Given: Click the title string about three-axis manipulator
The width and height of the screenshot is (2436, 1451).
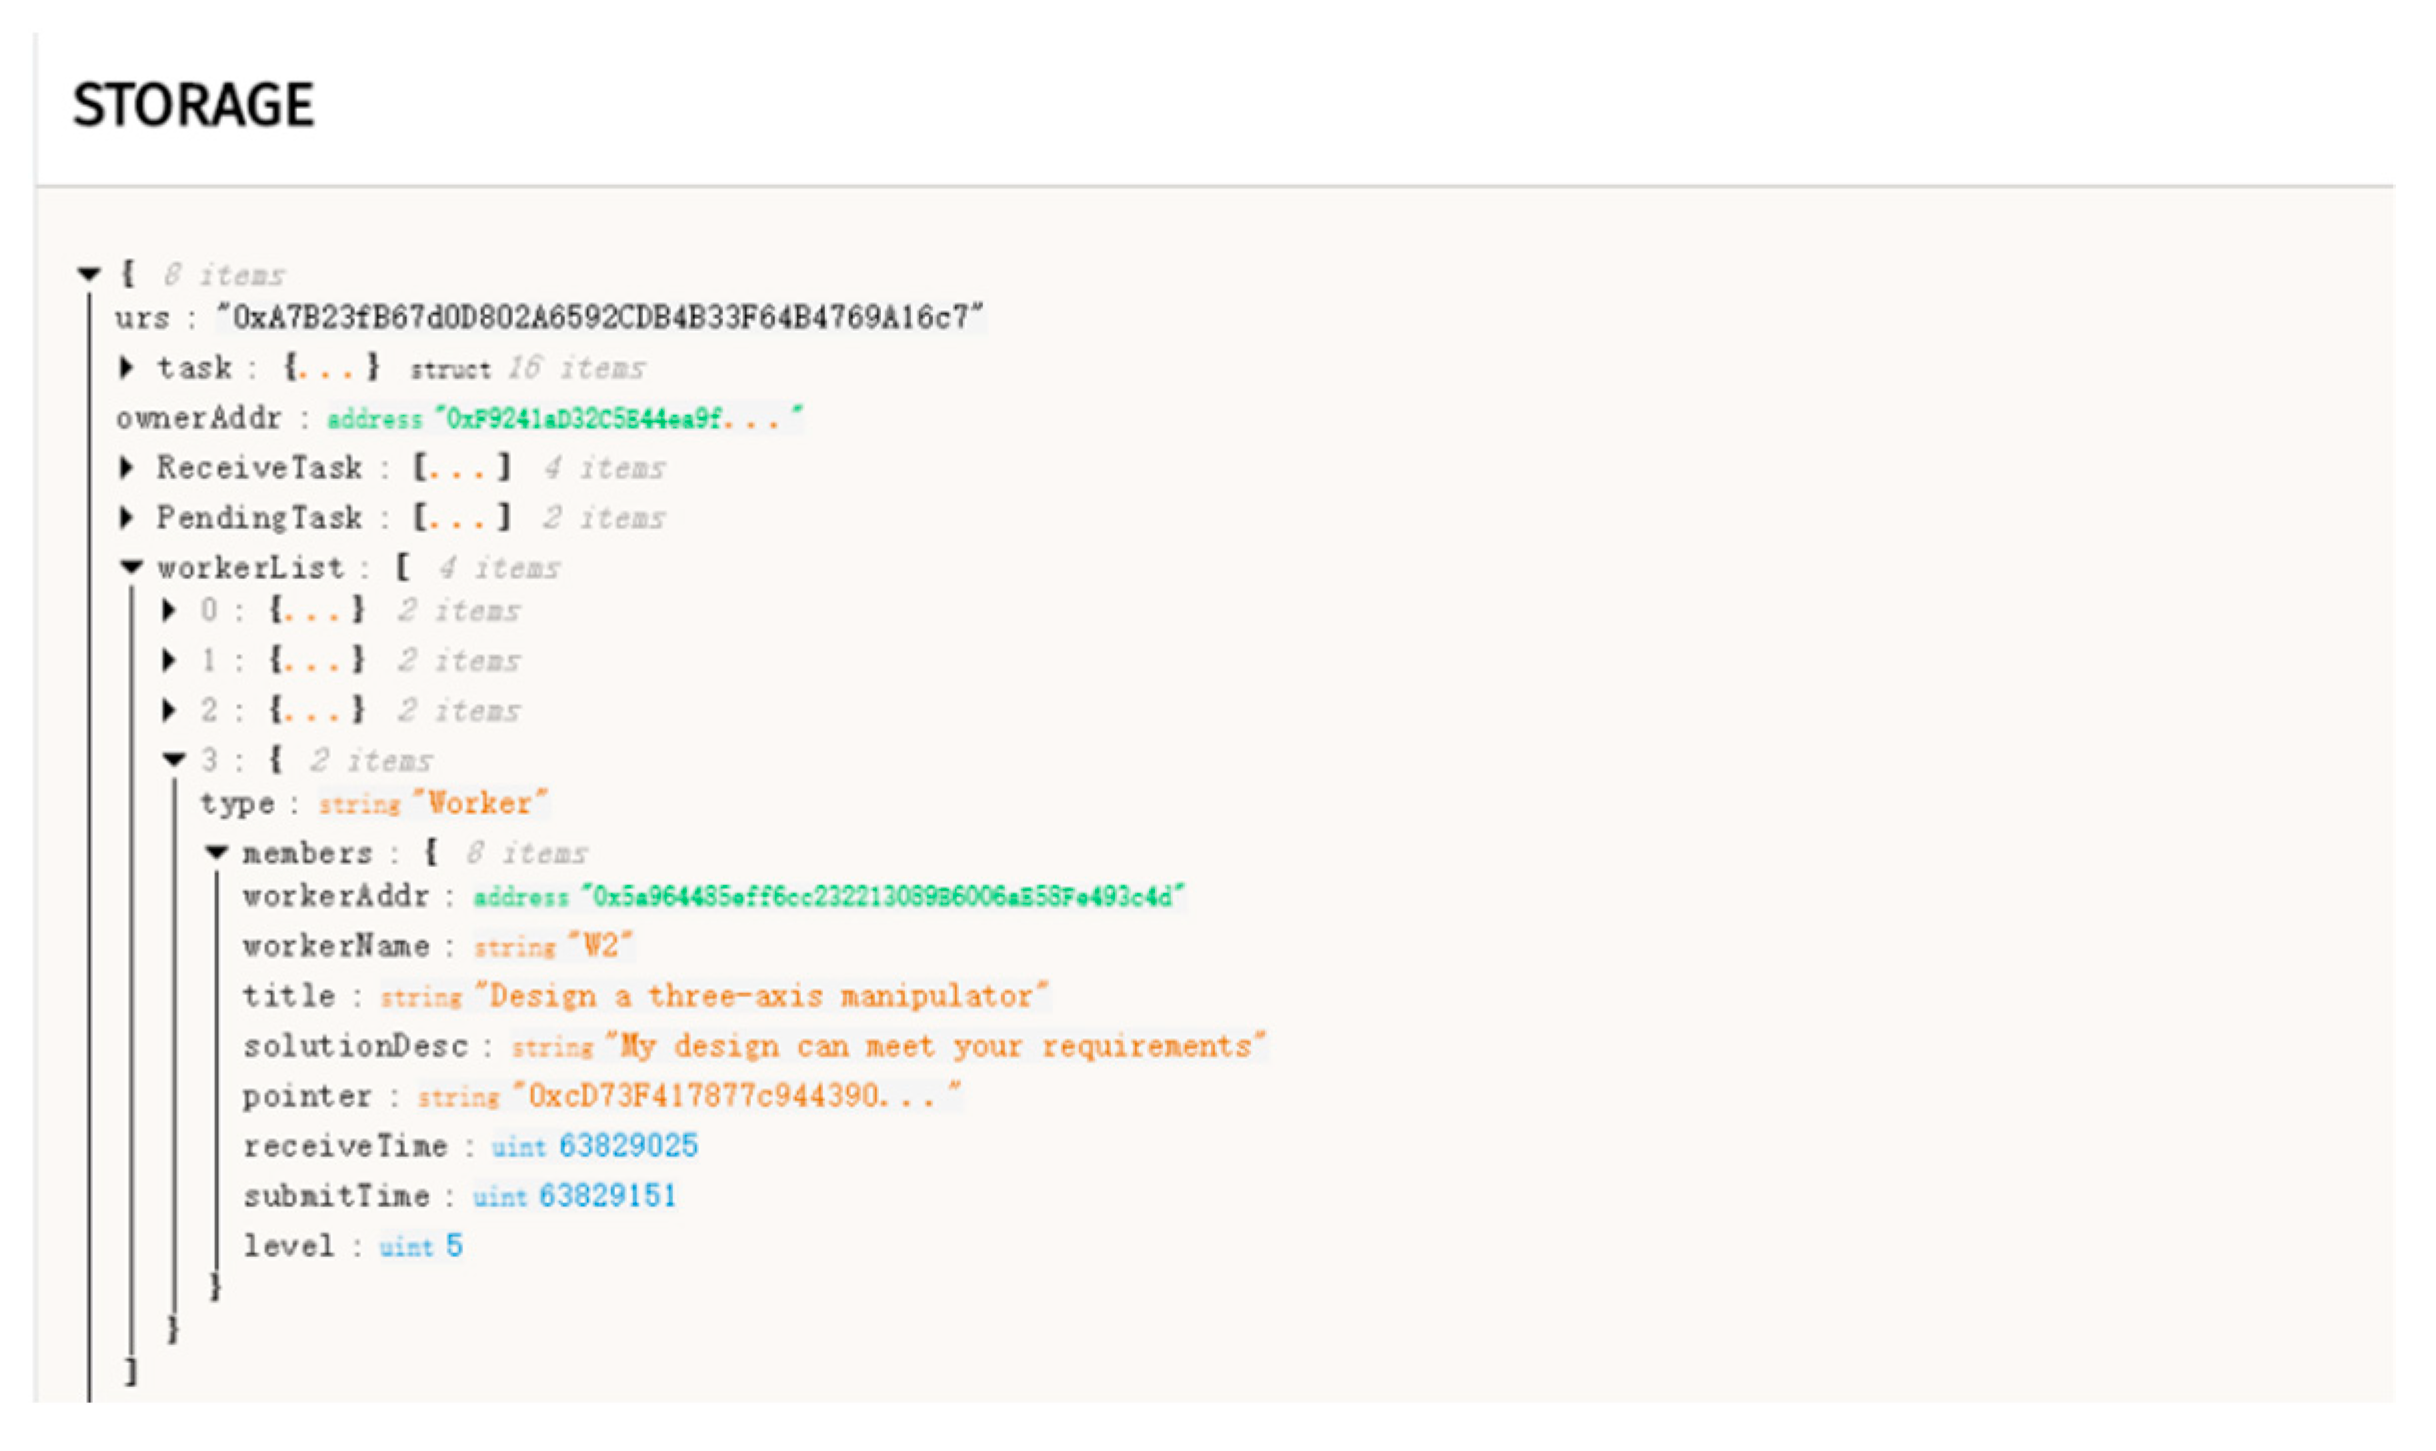Looking at the screenshot, I should pyautogui.click(x=762, y=996).
